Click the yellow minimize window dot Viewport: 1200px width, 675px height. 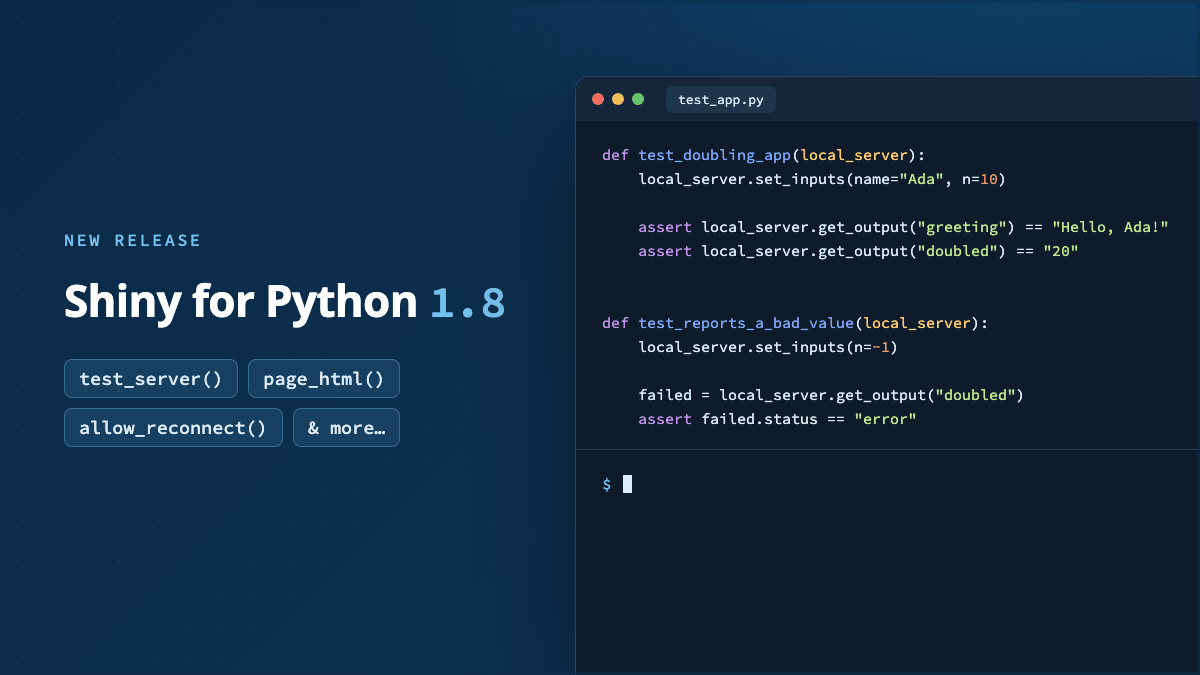pyautogui.click(x=618, y=99)
